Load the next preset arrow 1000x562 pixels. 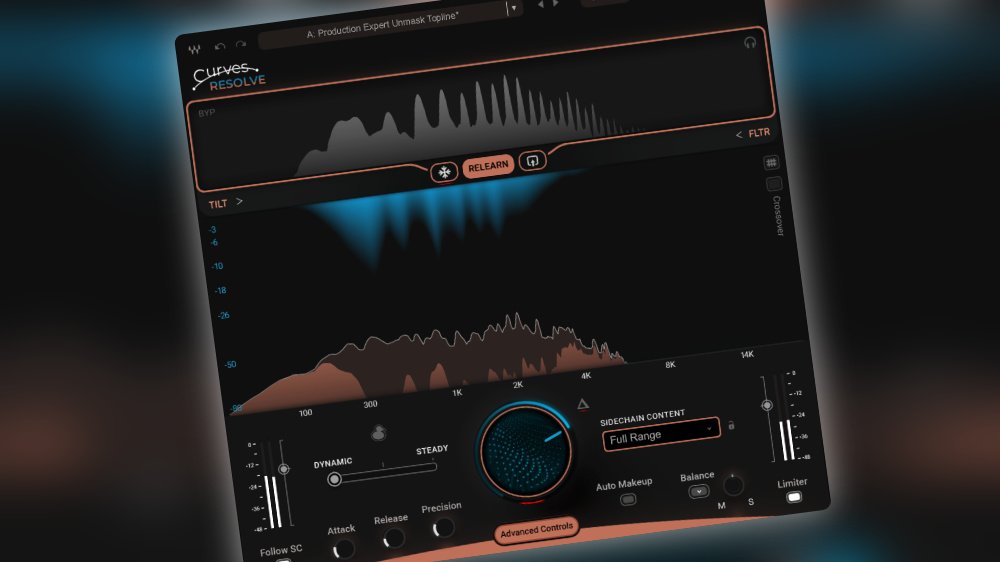click(x=555, y=3)
